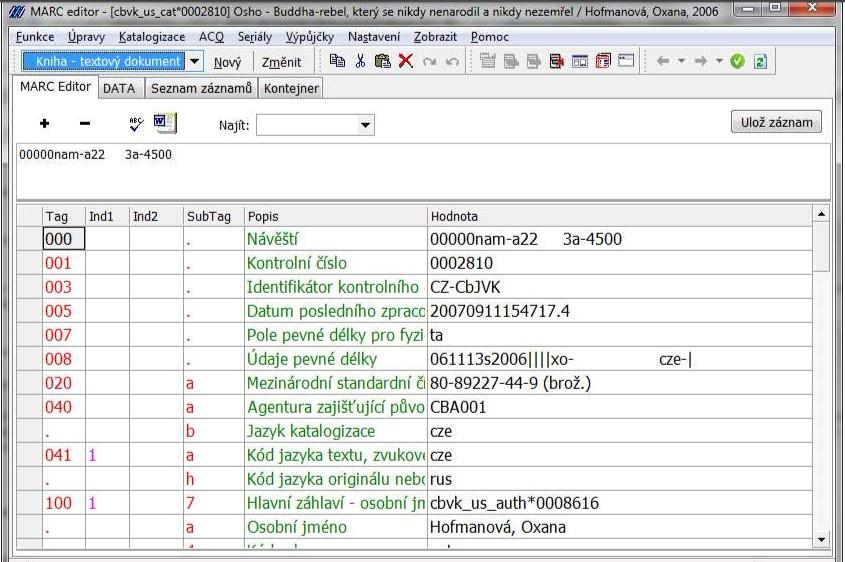
Task: Click the third gray stacked-pages toolbar icon
Action: point(534,61)
